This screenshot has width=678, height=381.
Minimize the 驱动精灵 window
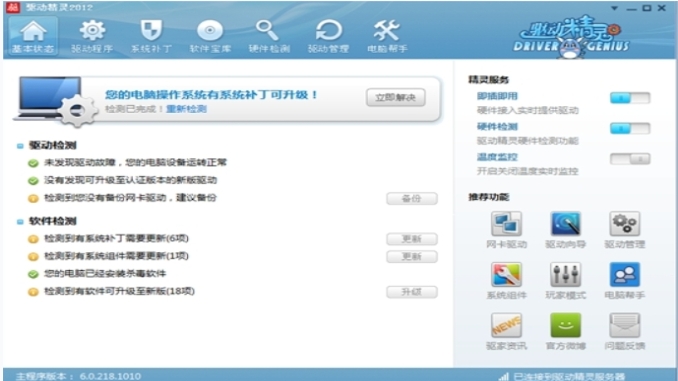pos(631,9)
